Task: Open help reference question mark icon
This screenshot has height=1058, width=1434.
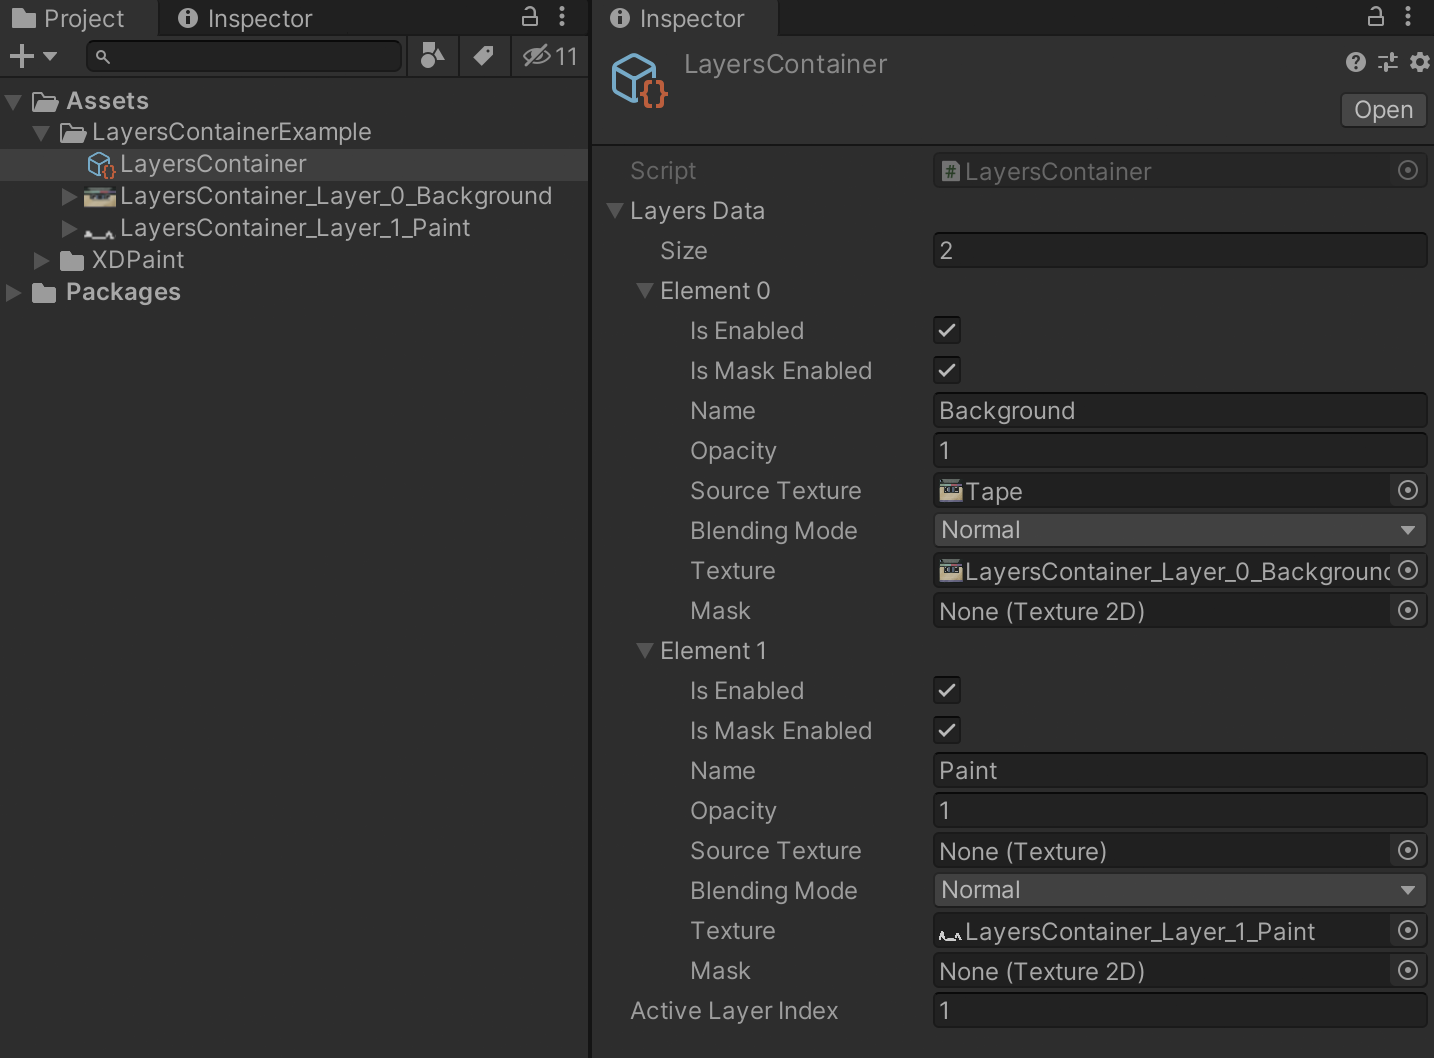Action: click(1356, 62)
